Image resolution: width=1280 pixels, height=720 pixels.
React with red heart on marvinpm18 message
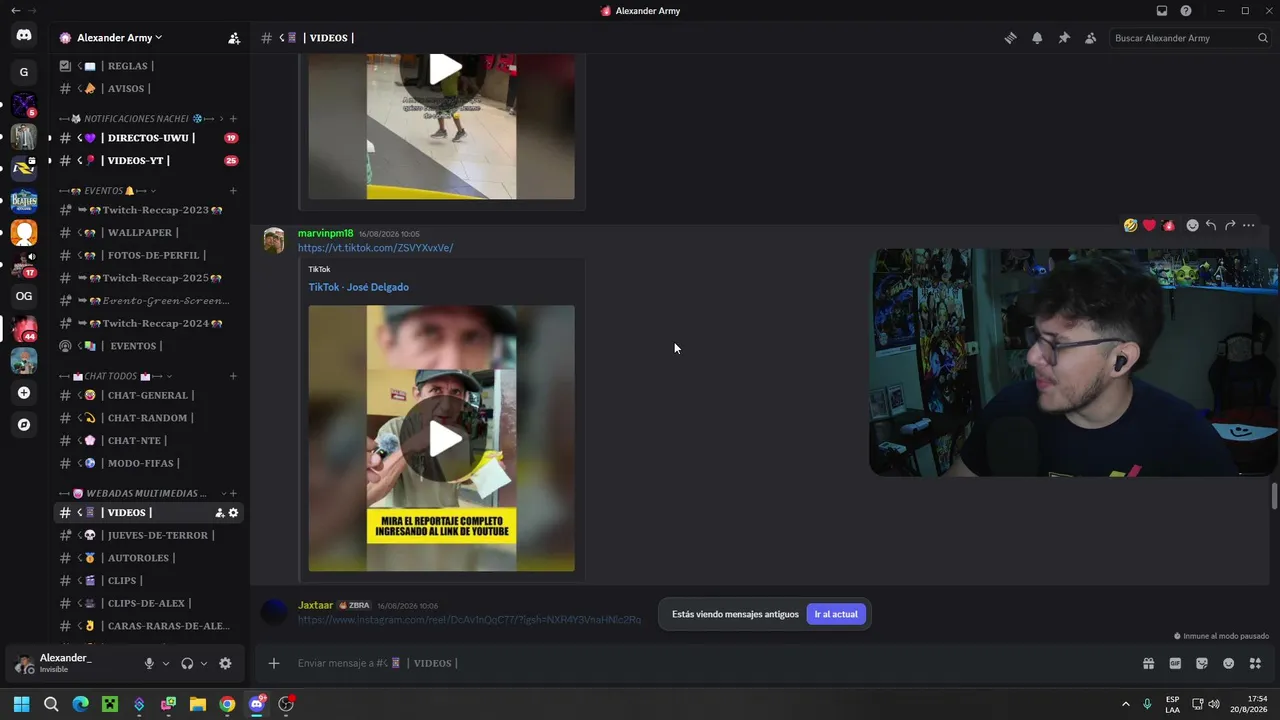pyautogui.click(x=1149, y=226)
